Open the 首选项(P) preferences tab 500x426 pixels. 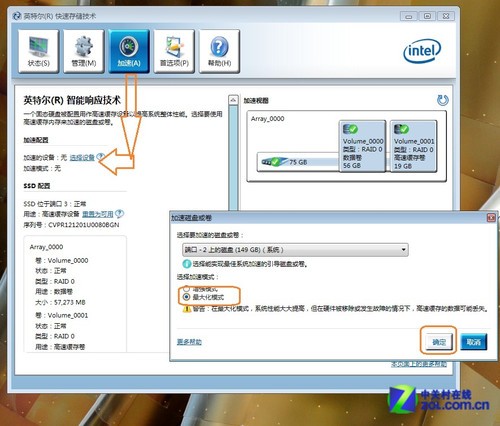tap(174, 51)
